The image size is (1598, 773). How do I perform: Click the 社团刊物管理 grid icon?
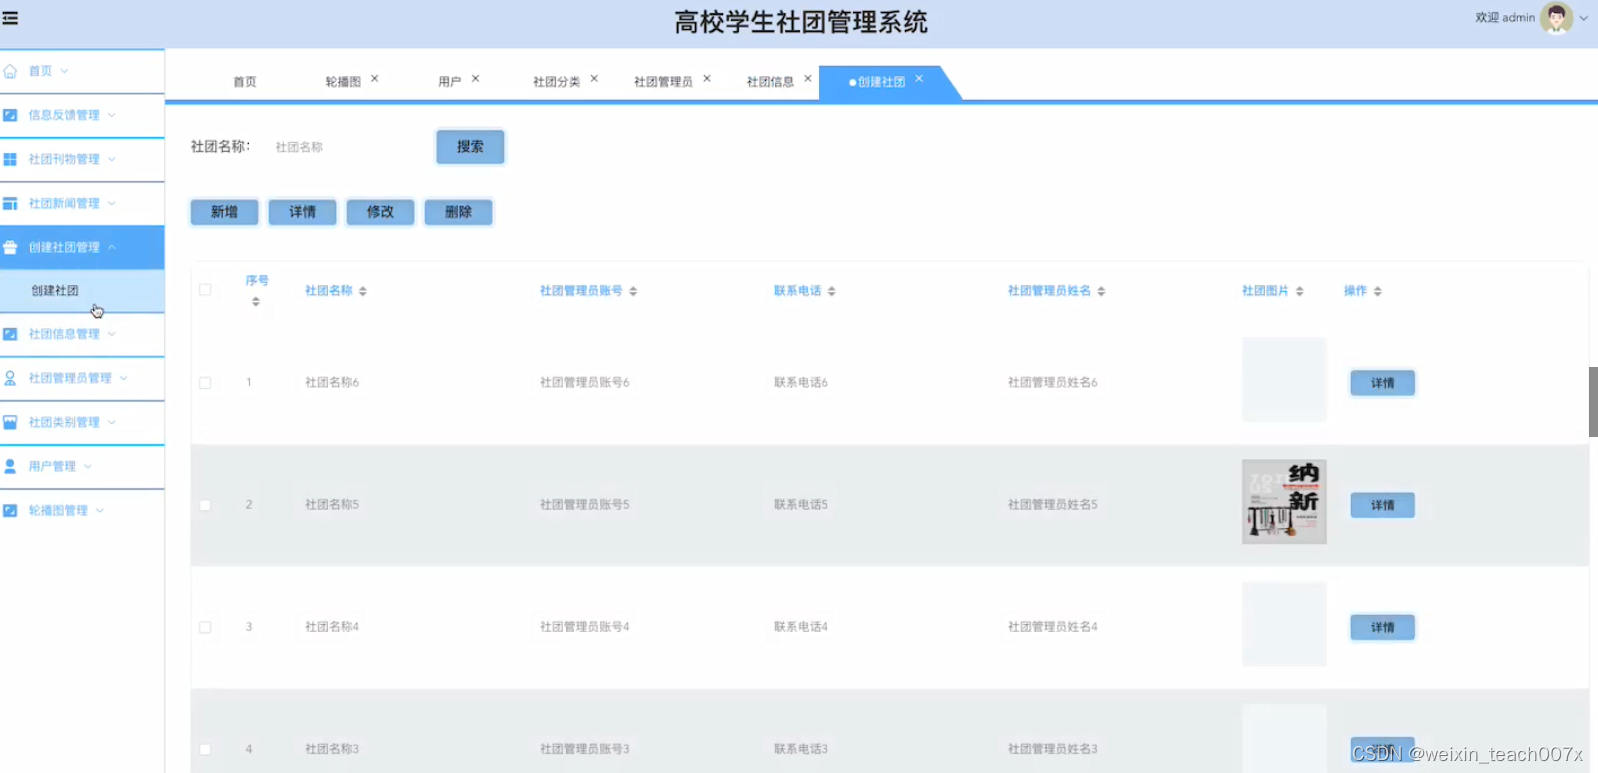tap(10, 159)
